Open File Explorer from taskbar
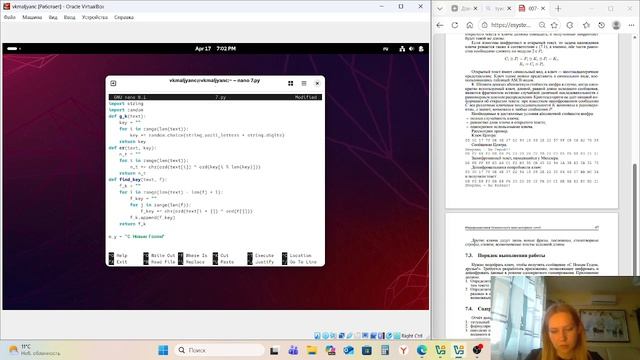This screenshot has height=360, width=640. point(312,350)
